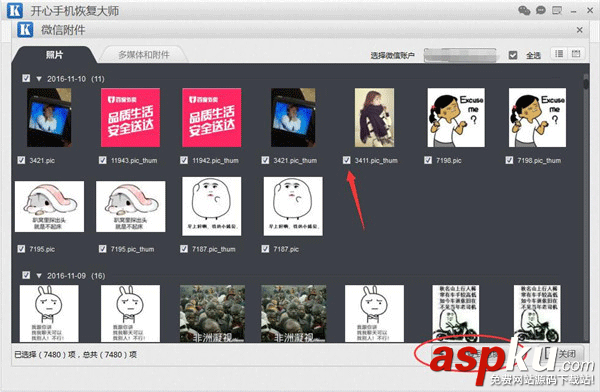The width and height of the screenshot is (600, 392).
Task: Uncheck 7187.pic_thum checkbox
Action: pos(184,249)
